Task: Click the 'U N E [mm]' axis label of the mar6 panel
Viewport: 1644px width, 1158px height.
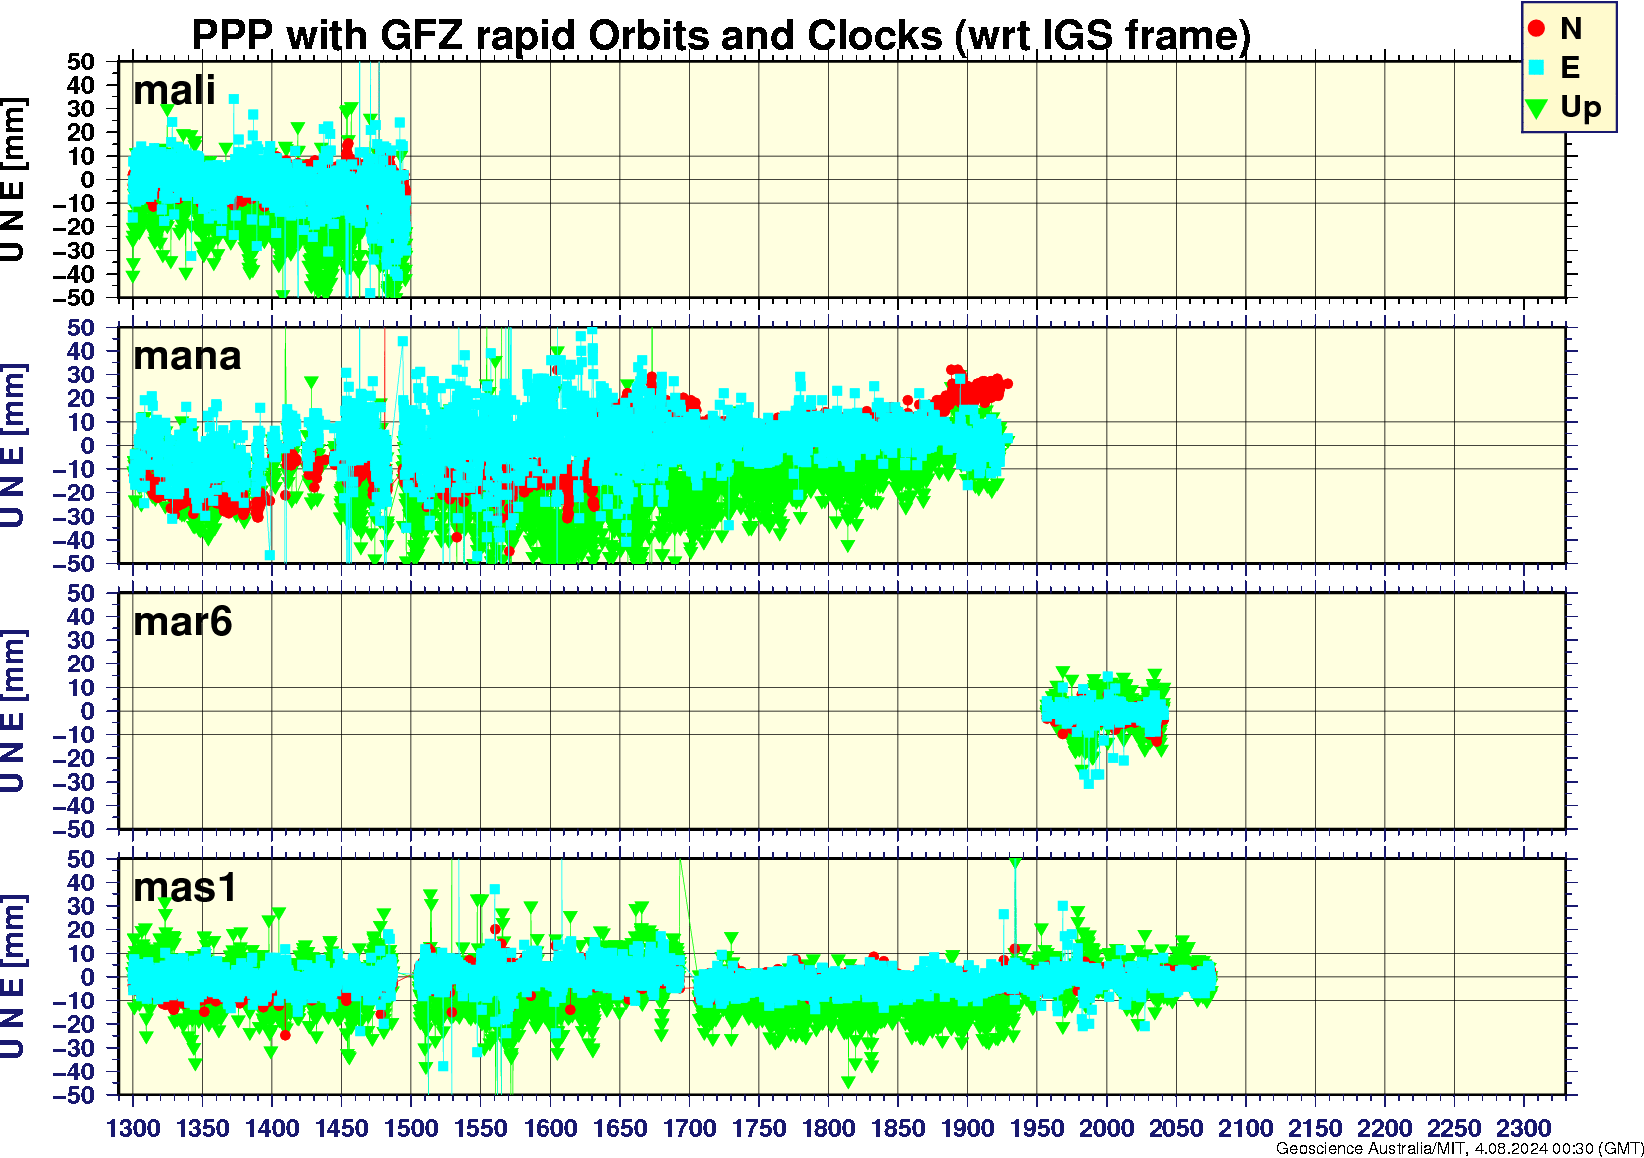Action: (13, 711)
